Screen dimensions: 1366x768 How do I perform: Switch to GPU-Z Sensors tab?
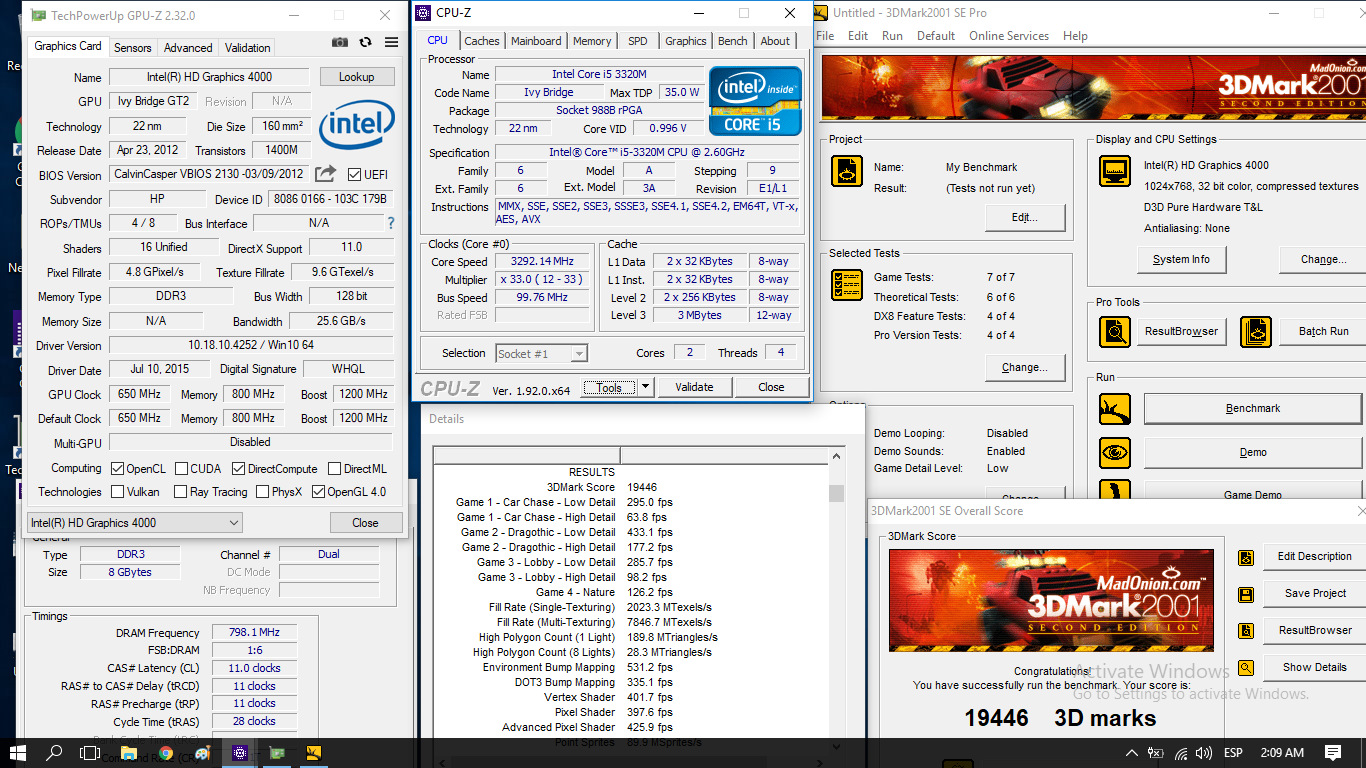132,47
